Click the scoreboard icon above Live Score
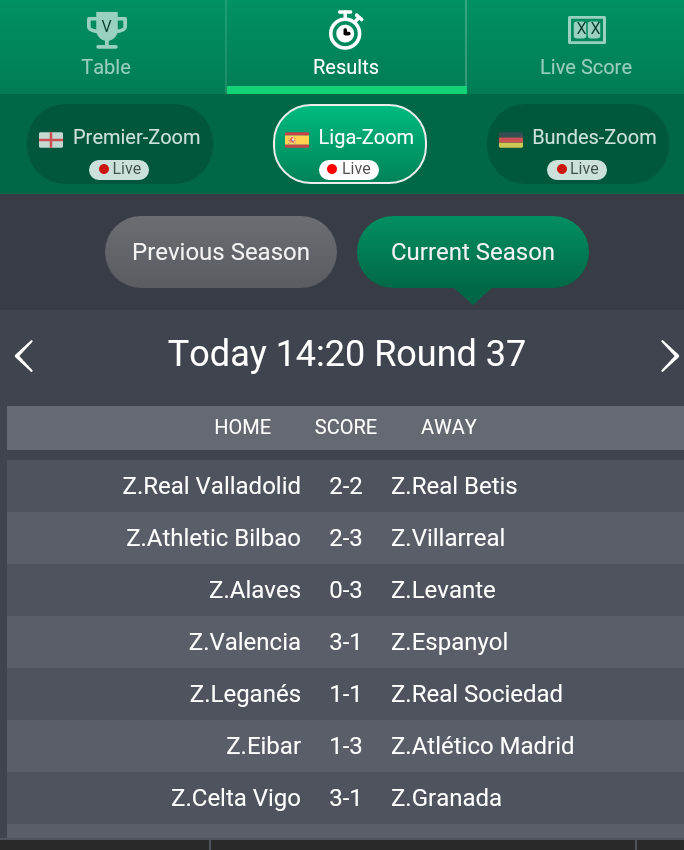The height and width of the screenshot is (850, 684). pos(586,30)
